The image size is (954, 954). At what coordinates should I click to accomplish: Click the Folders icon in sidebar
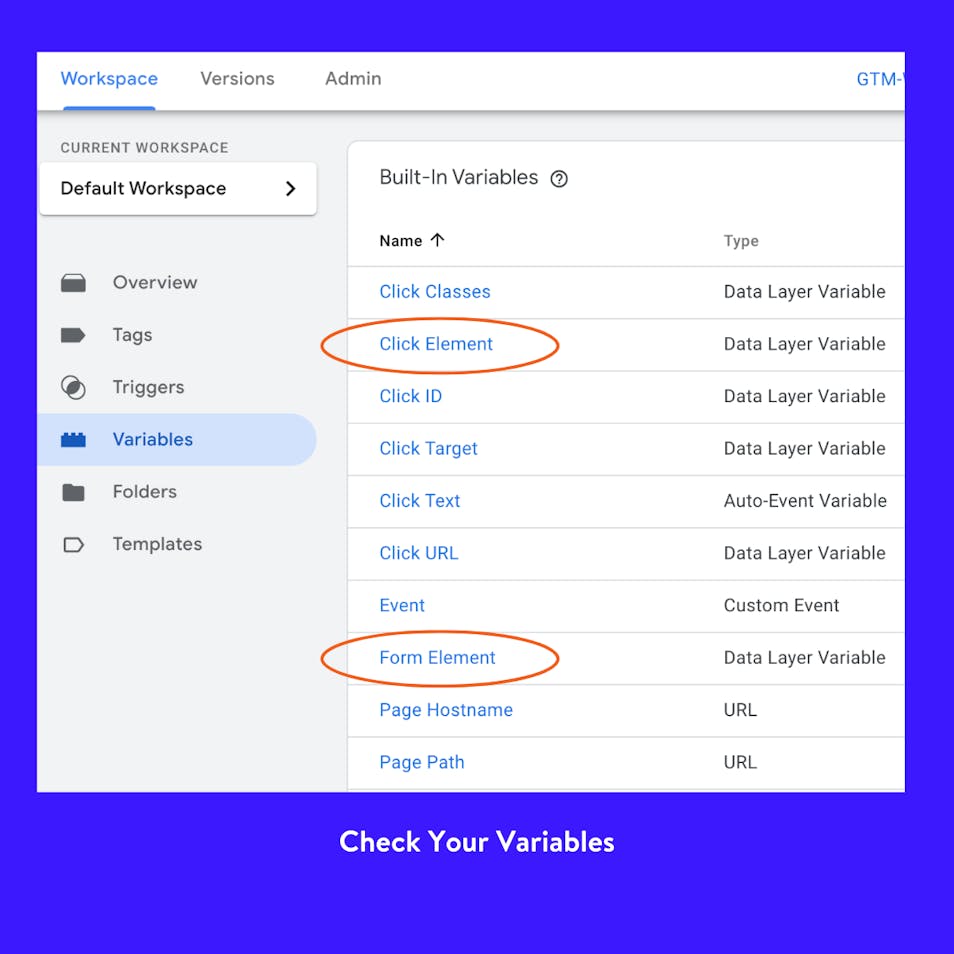(x=73, y=492)
